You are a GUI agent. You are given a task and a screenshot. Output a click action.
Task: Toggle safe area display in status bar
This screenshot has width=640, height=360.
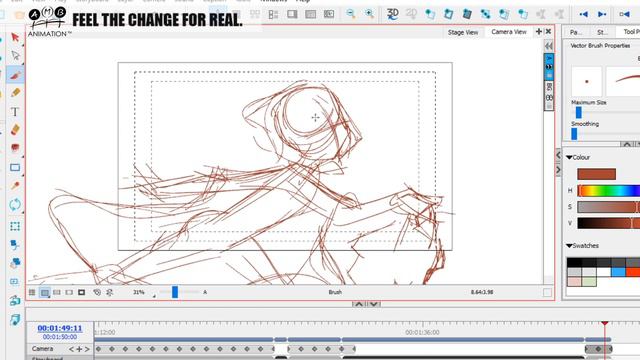click(x=44, y=292)
